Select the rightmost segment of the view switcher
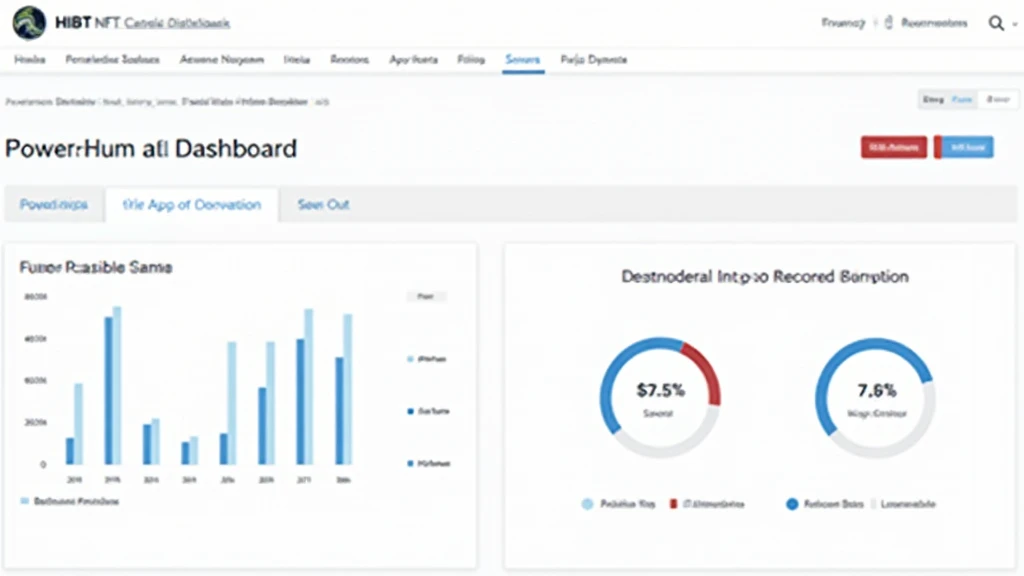This screenshot has width=1024, height=576. click(995, 99)
